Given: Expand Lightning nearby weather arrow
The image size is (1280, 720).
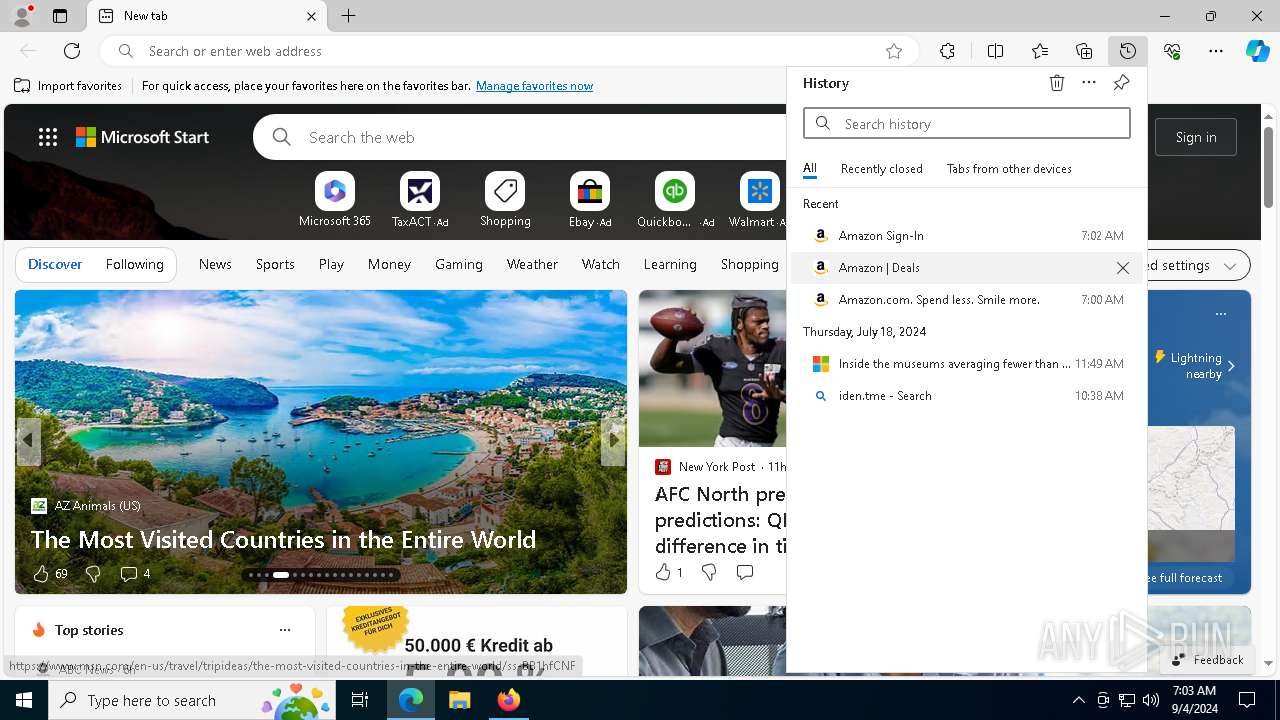Looking at the screenshot, I should tap(1231, 366).
